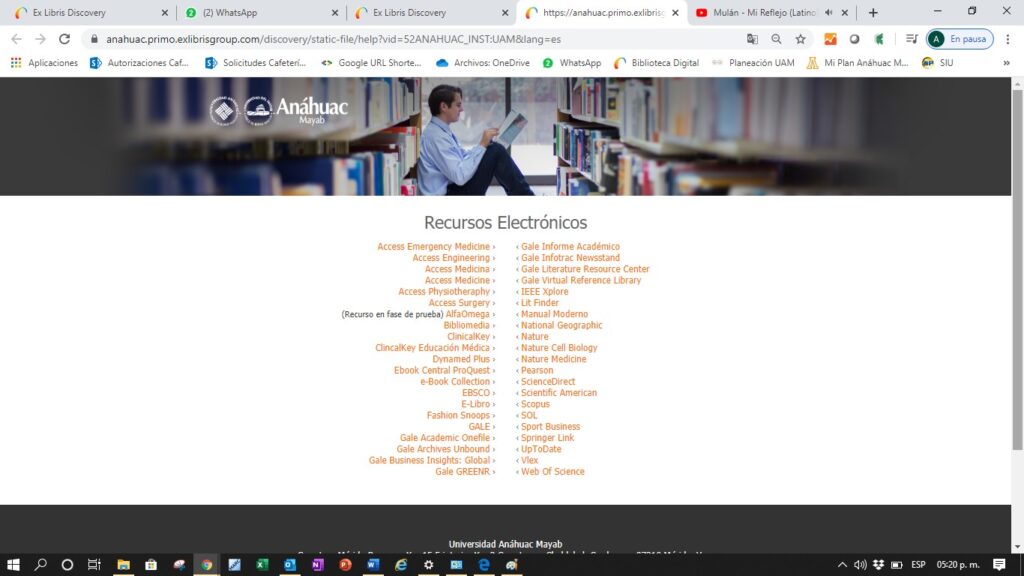Open new tab with plus button
The image size is (1024, 576).
click(873, 13)
